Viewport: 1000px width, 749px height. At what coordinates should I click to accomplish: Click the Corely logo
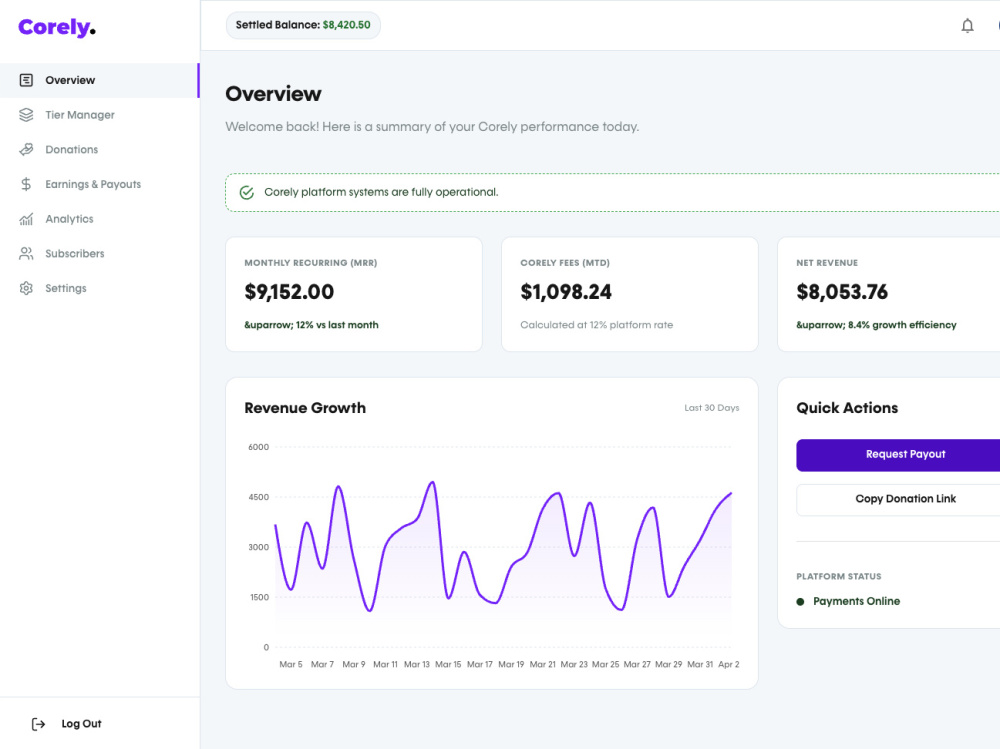pos(57,27)
